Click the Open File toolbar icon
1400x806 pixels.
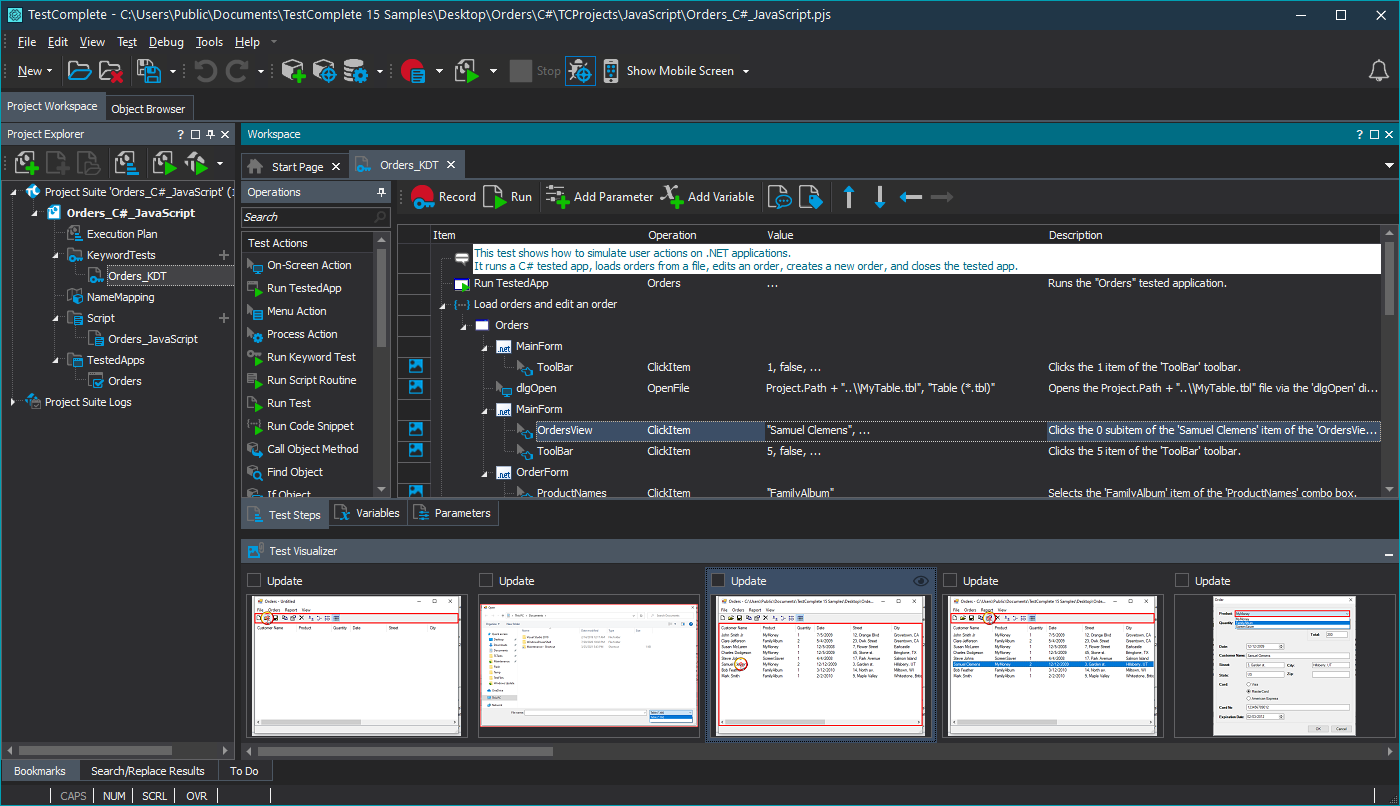click(79, 70)
